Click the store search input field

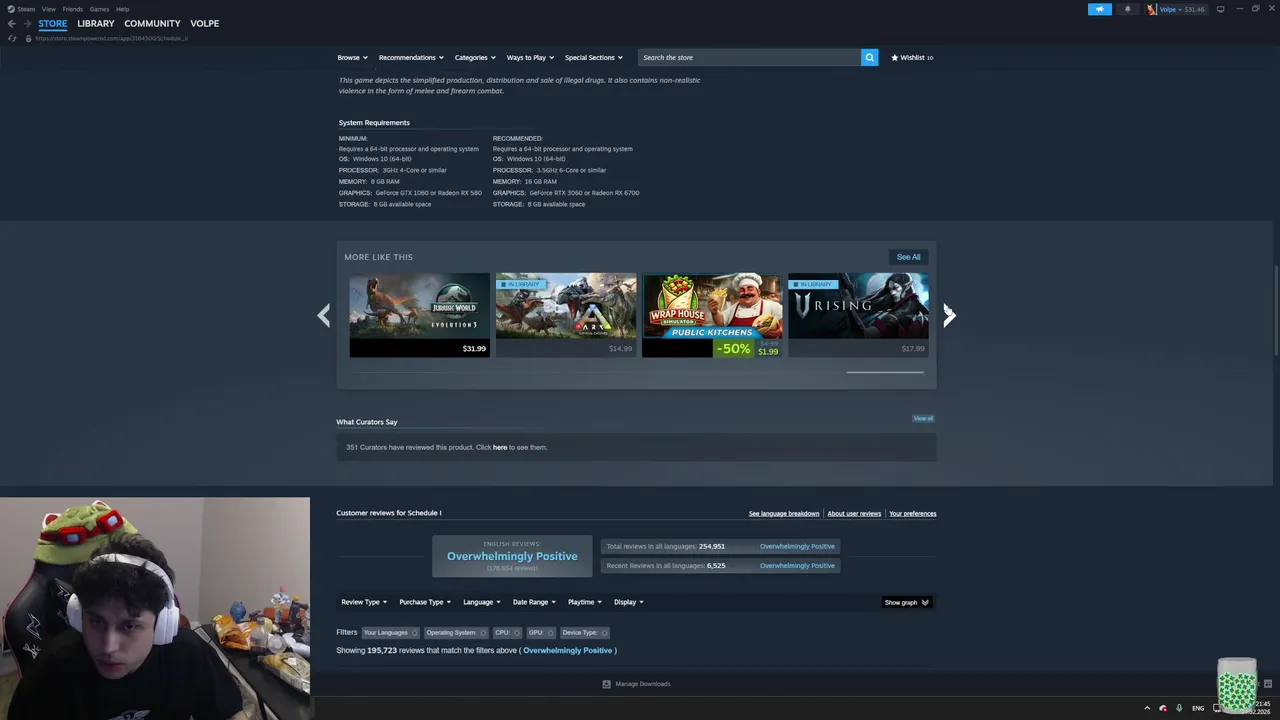tap(749, 57)
